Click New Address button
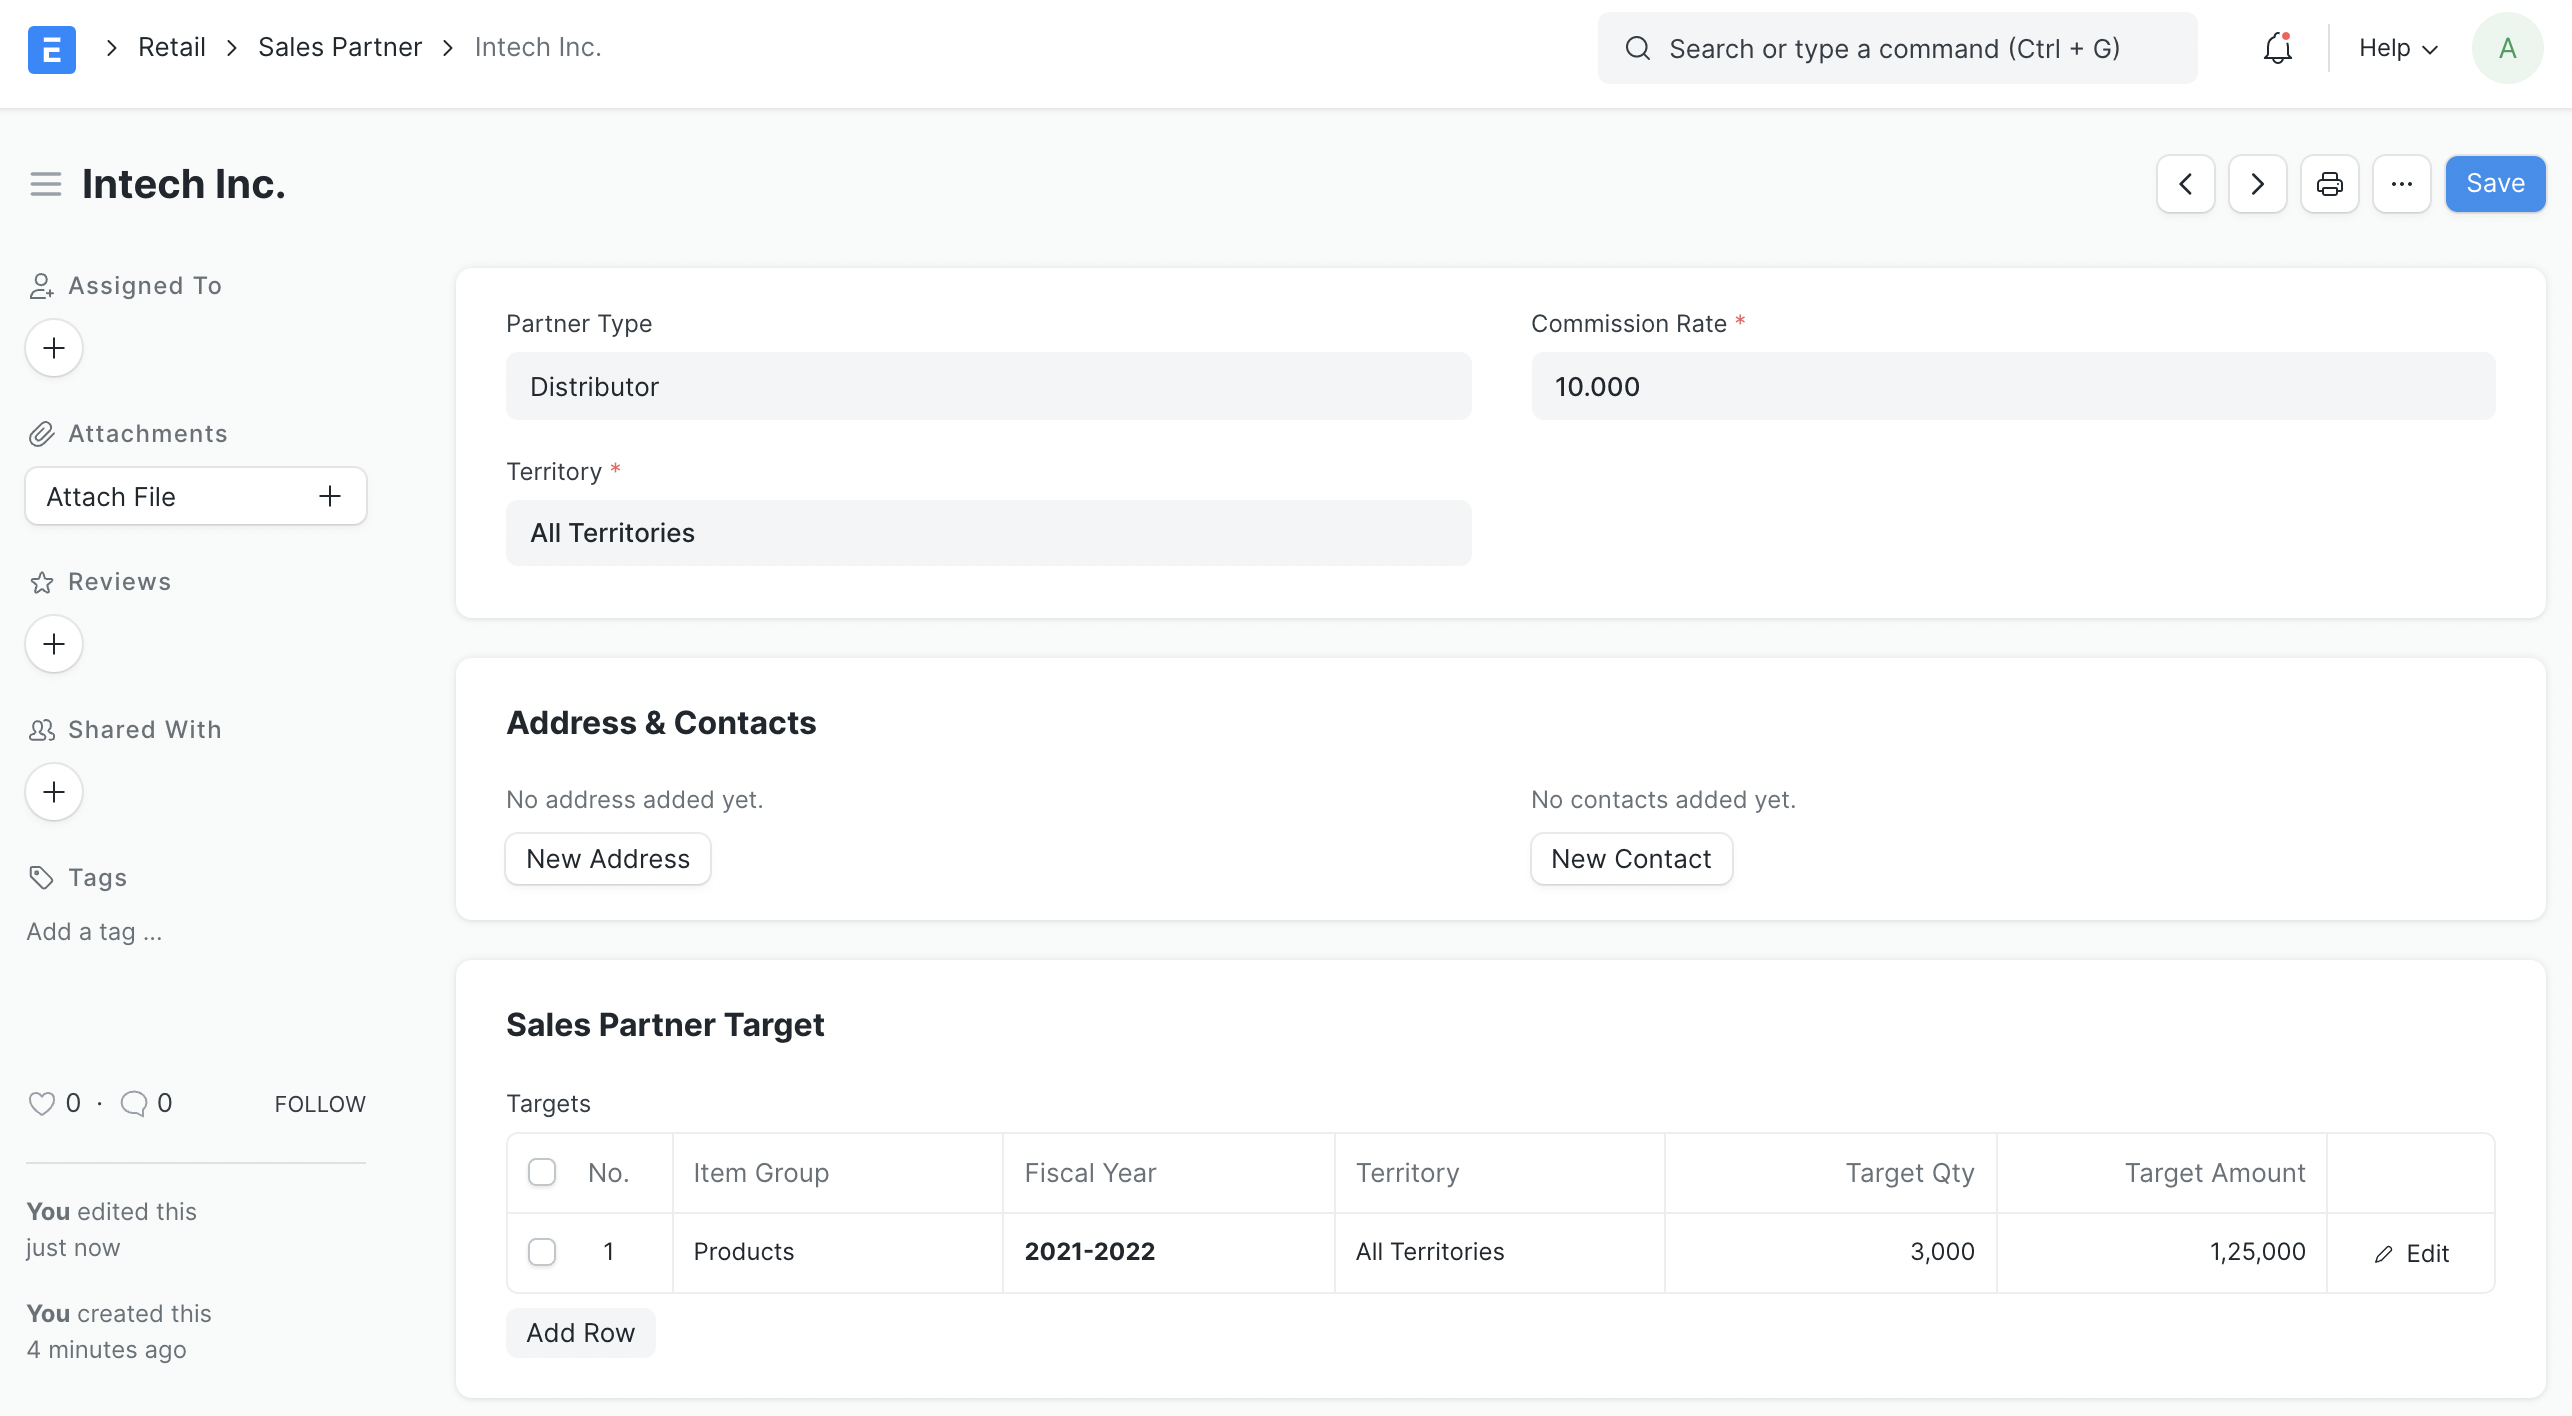Image resolution: width=2572 pixels, height=1416 pixels. tap(608, 859)
